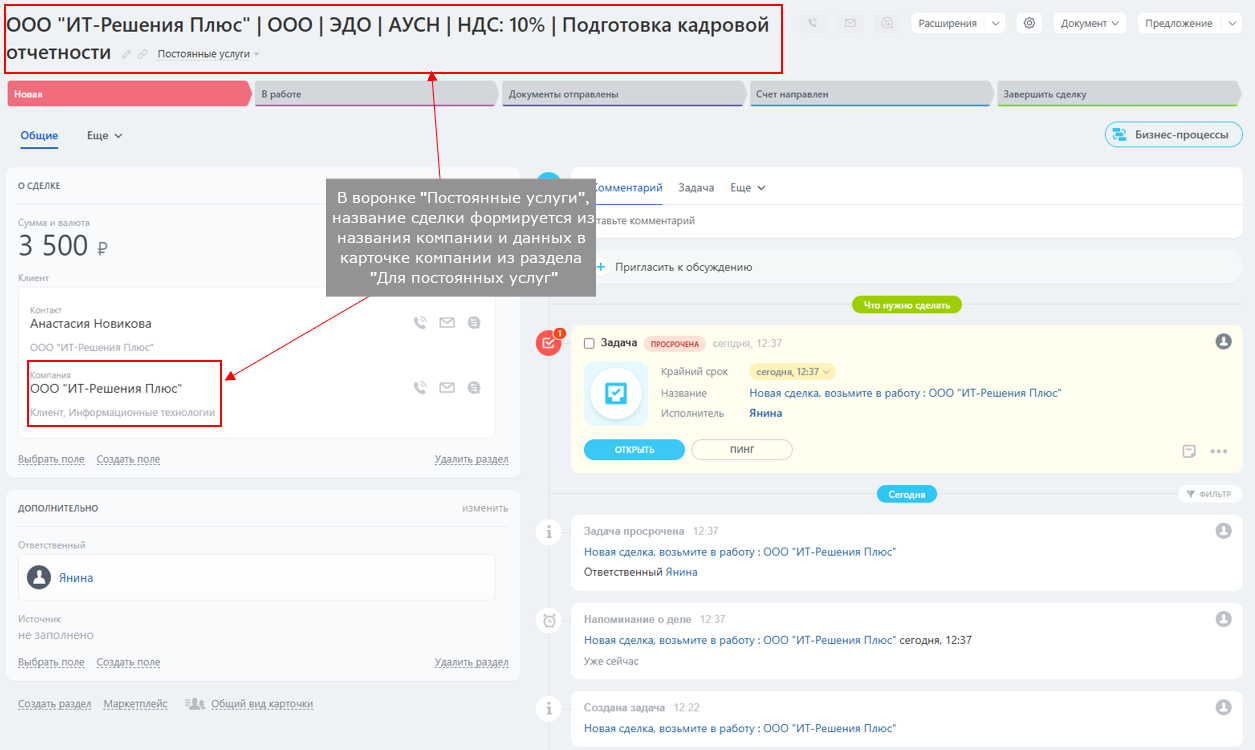The height and width of the screenshot is (750, 1255).
Task: Call company ООО "ИТ-Решения Плюс" via phone icon
Action: click(x=420, y=388)
